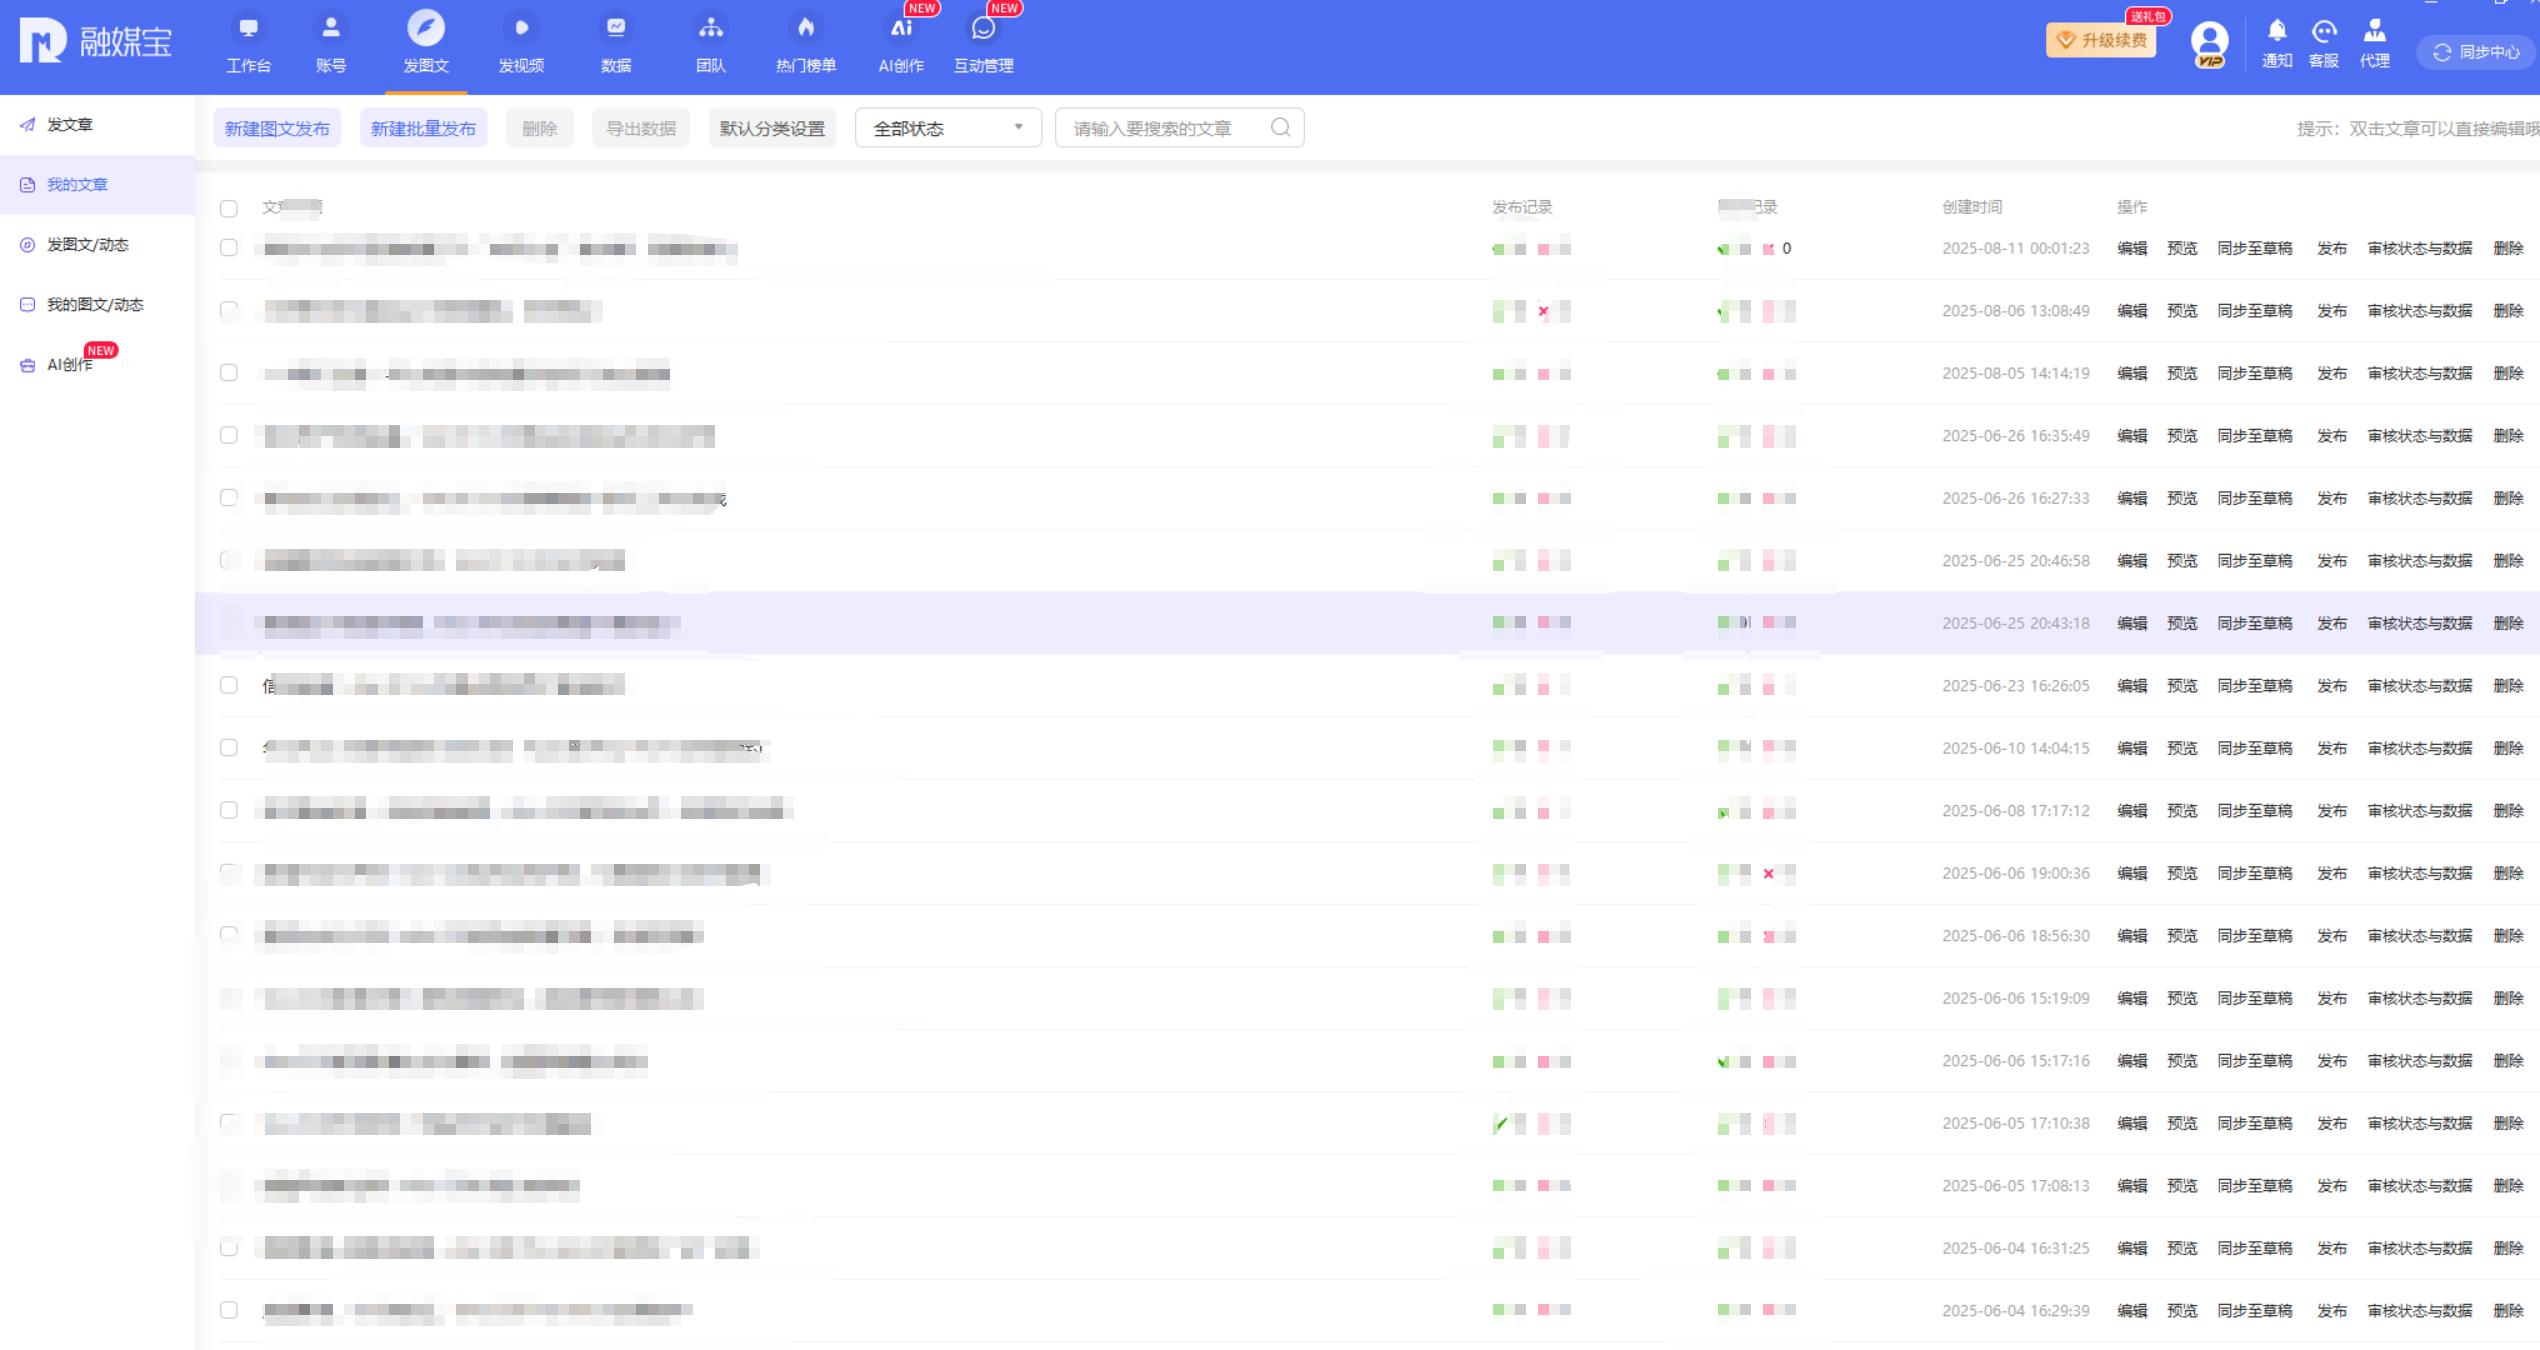Open the 热门榜单 flame icon
The width and height of the screenshot is (2540, 1350).
[806, 29]
